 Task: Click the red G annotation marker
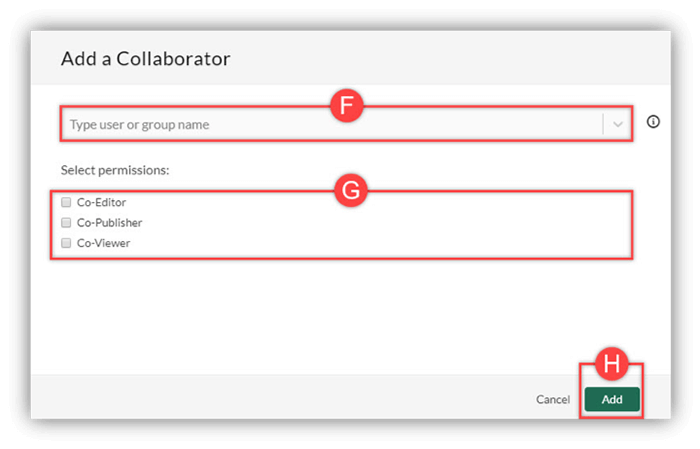click(x=351, y=191)
